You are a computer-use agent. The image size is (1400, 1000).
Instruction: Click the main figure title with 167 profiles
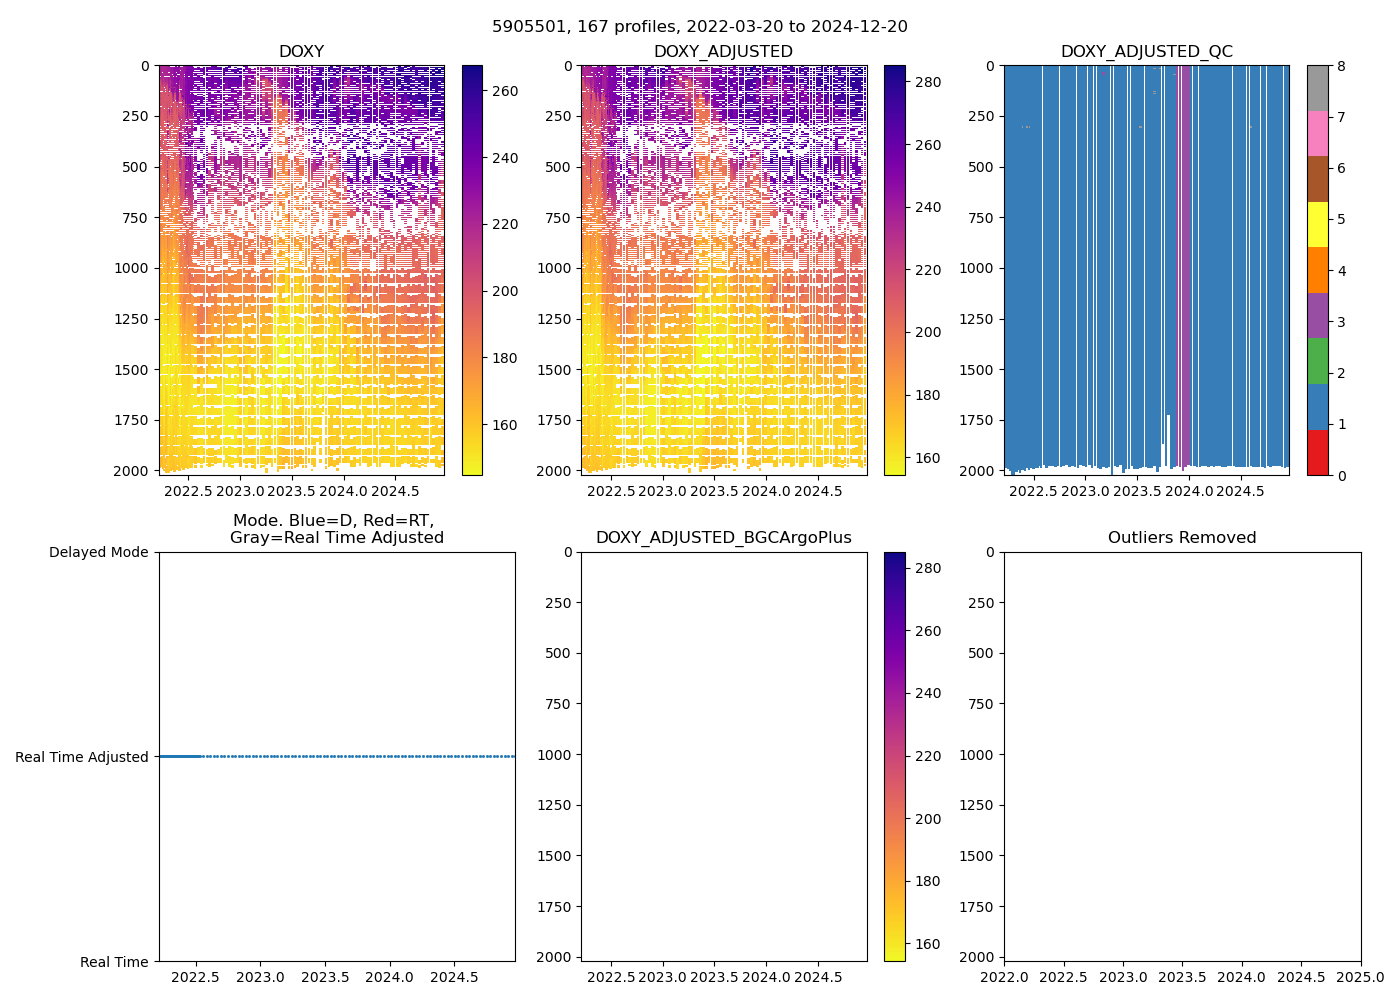click(699, 27)
